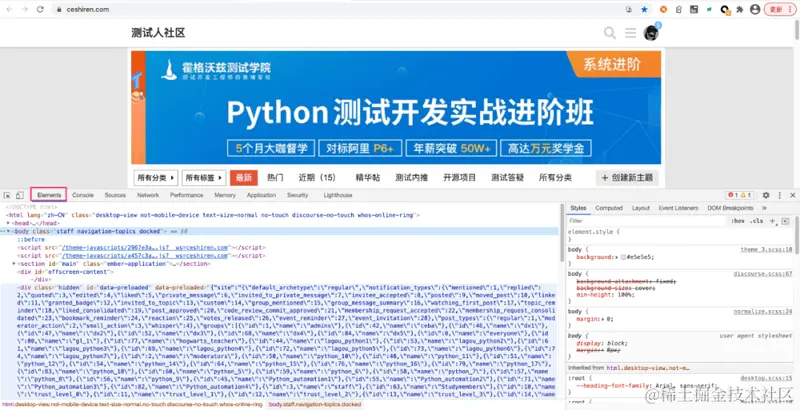The height and width of the screenshot is (410, 800).
Task: Open DevTools settings gear
Action: (x=766, y=195)
